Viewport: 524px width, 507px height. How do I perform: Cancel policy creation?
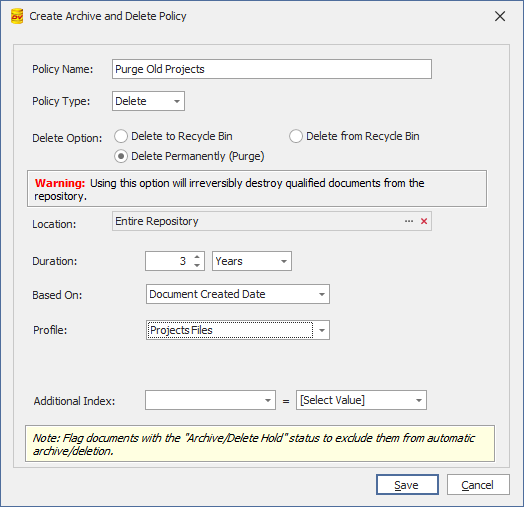pyautogui.click(x=478, y=485)
